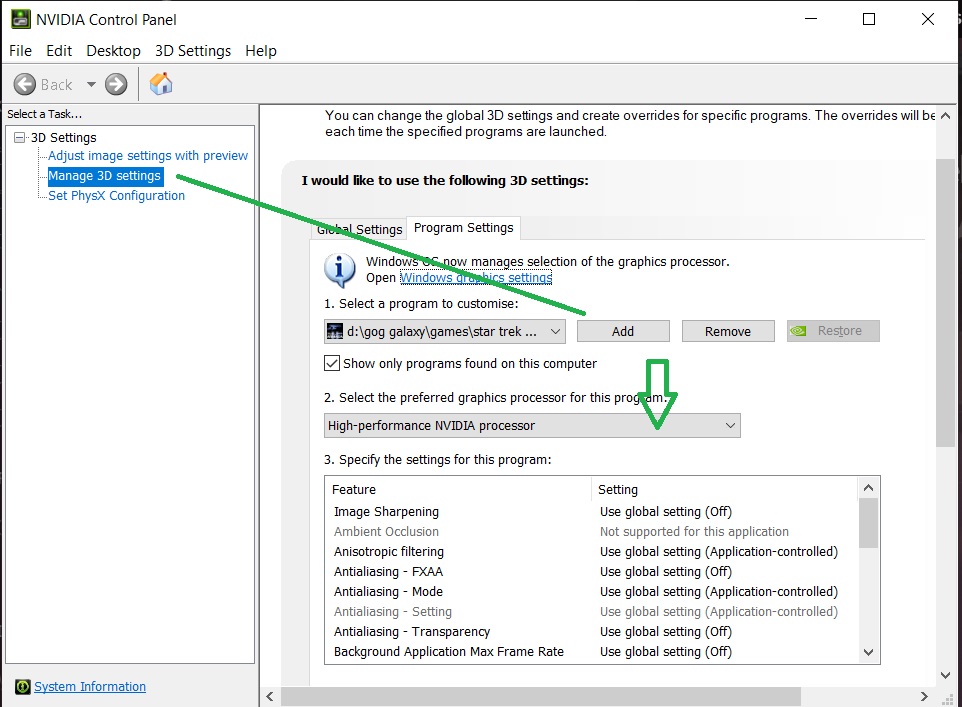The image size is (962, 707).
Task: Select Adjust image settings with preview
Action: tap(148, 156)
